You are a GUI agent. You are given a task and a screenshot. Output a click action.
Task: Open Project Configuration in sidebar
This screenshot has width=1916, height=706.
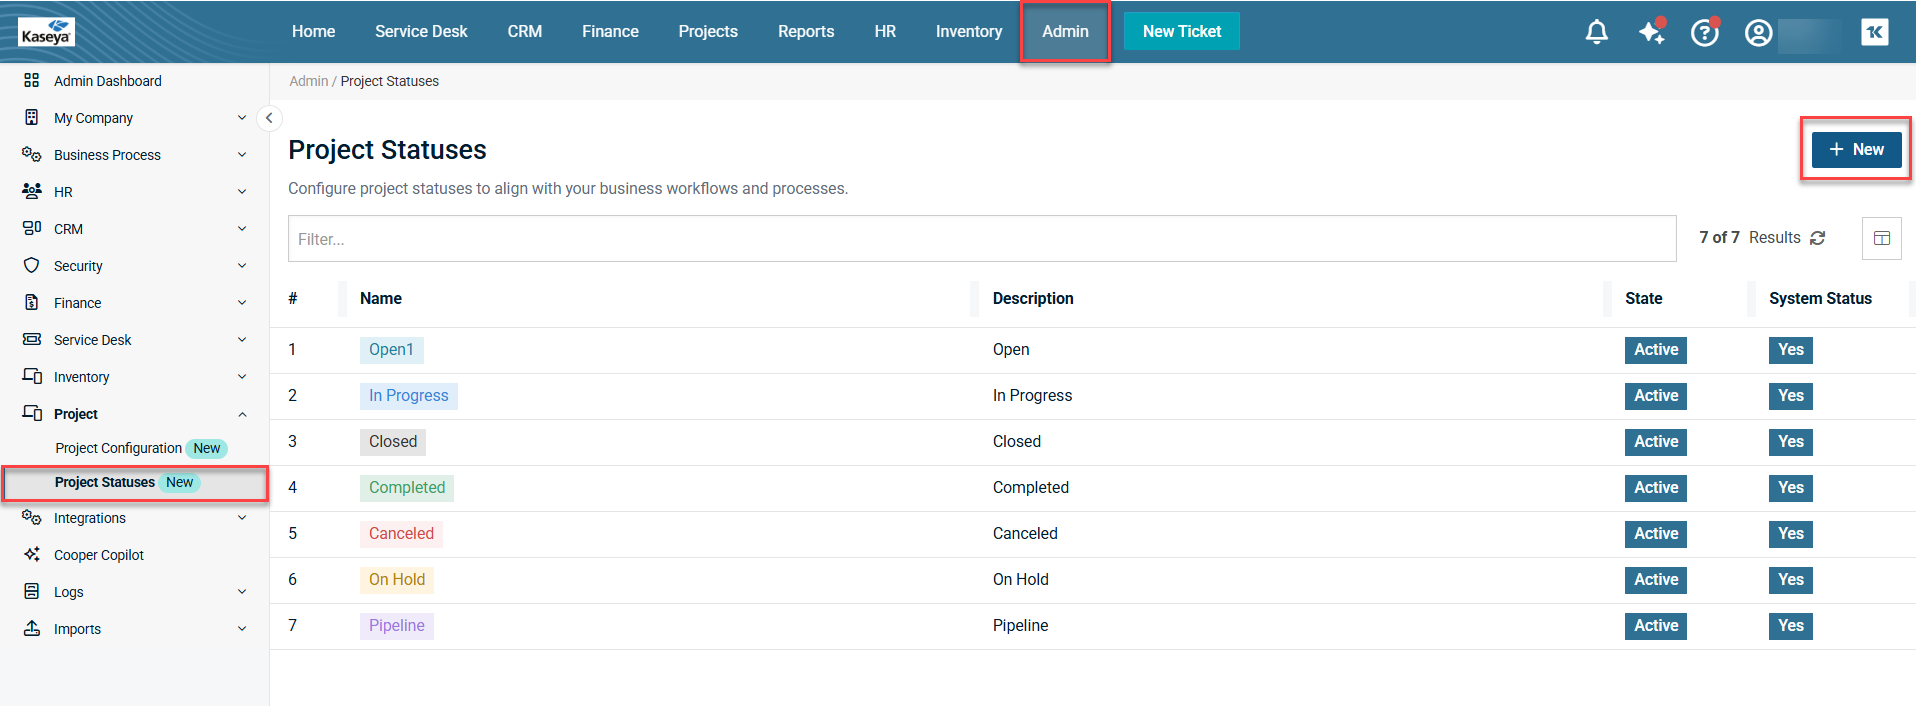118,448
